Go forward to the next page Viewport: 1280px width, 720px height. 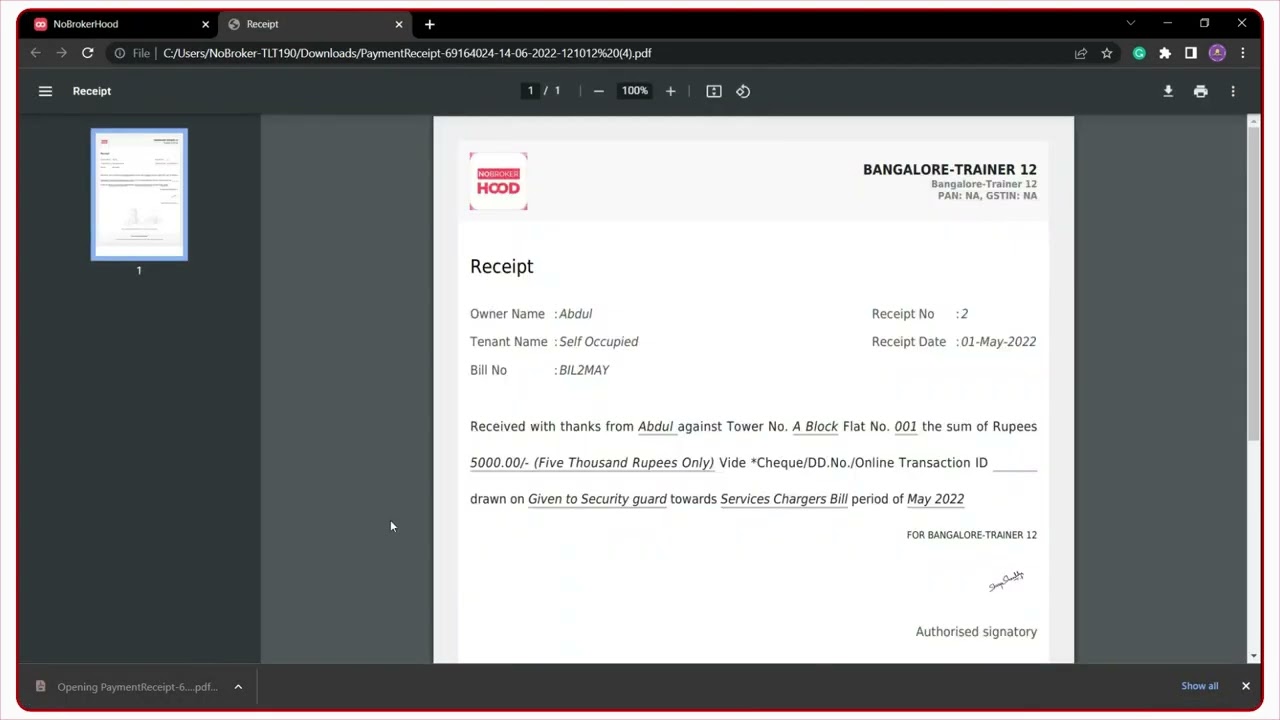[x=62, y=53]
